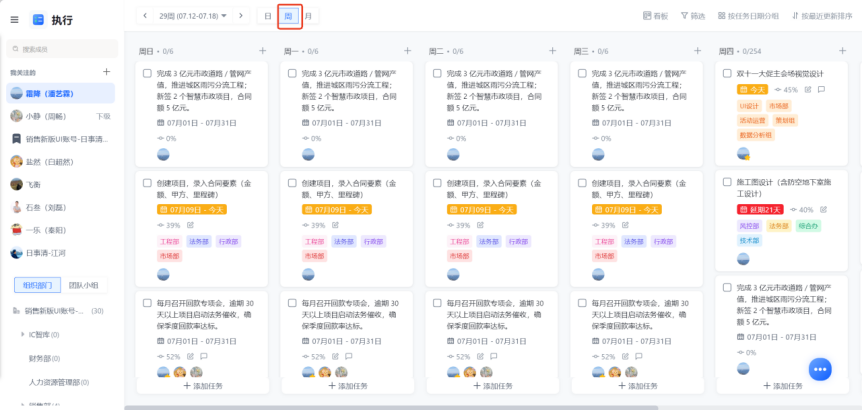The height and width of the screenshot is (411, 862).
Task: Click the 45% progress on 双十一大促主会场视觉设计 card
Action: (x=786, y=90)
